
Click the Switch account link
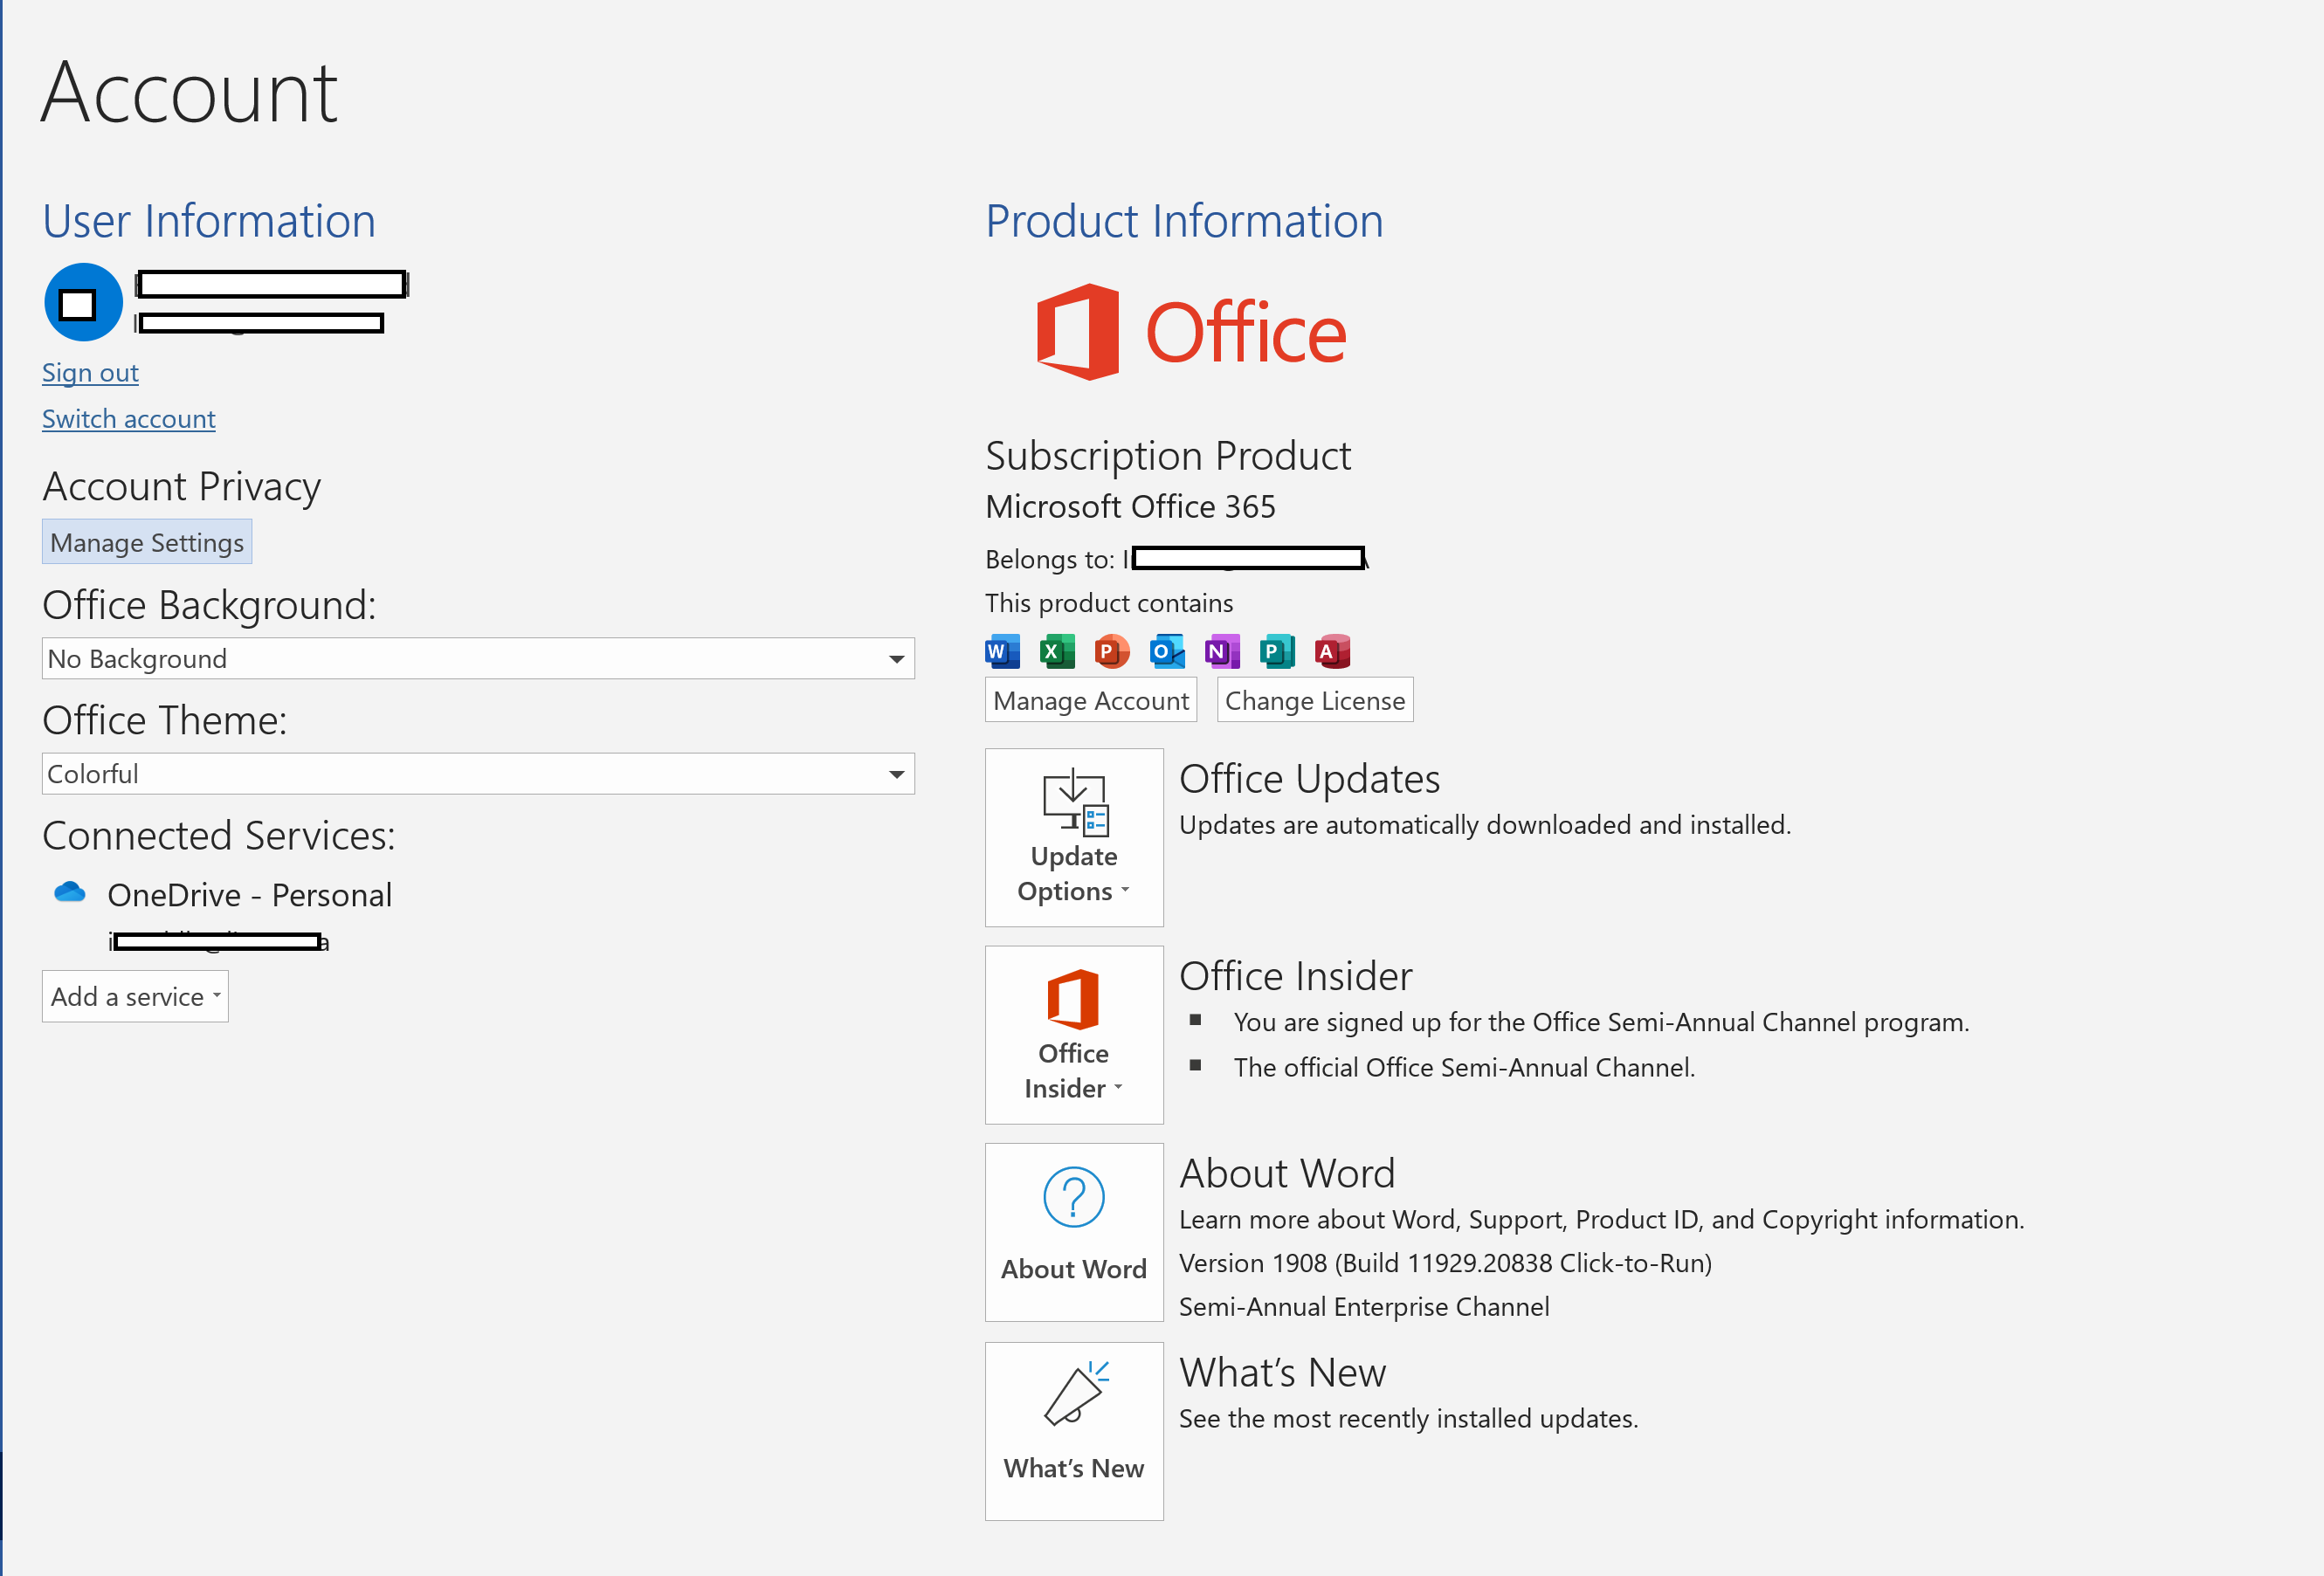(129, 419)
